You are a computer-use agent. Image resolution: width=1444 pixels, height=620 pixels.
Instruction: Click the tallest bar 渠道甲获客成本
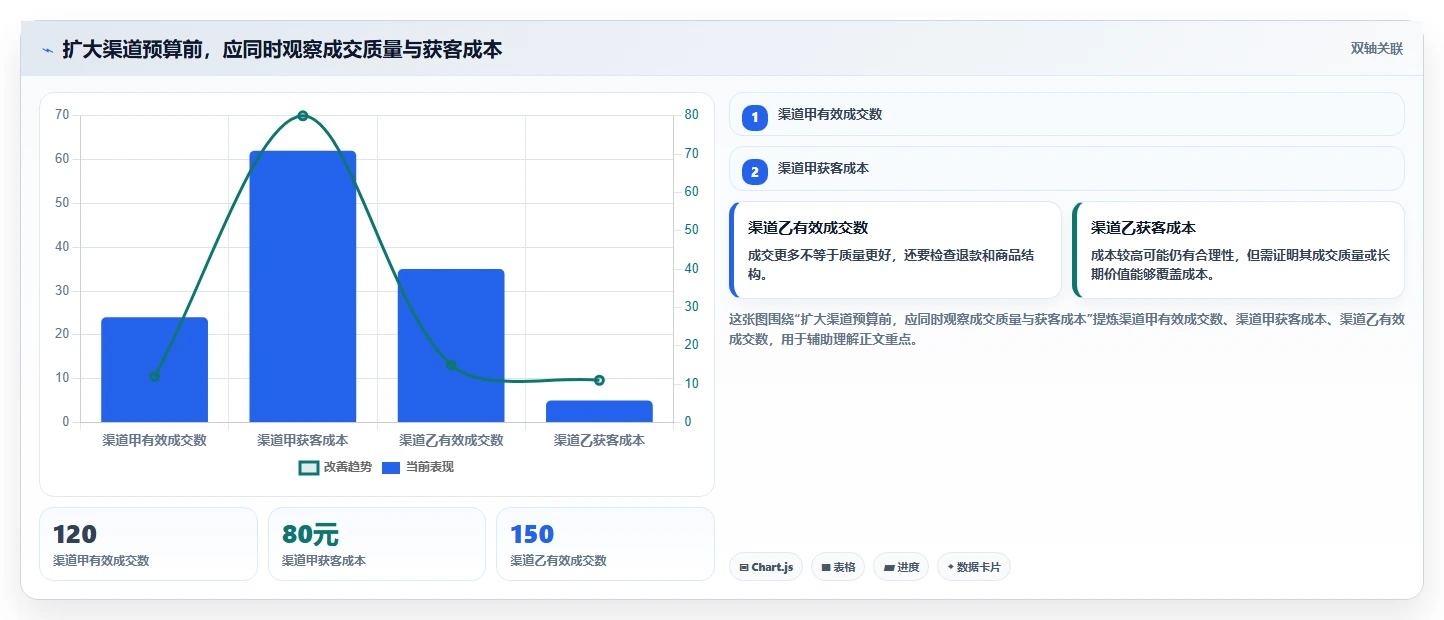pyautogui.click(x=303, y=286)
